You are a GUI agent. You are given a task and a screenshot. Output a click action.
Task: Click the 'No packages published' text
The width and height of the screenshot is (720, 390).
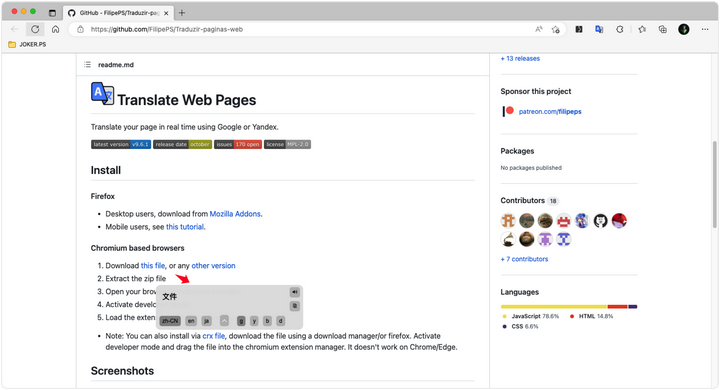coord(531,168)
